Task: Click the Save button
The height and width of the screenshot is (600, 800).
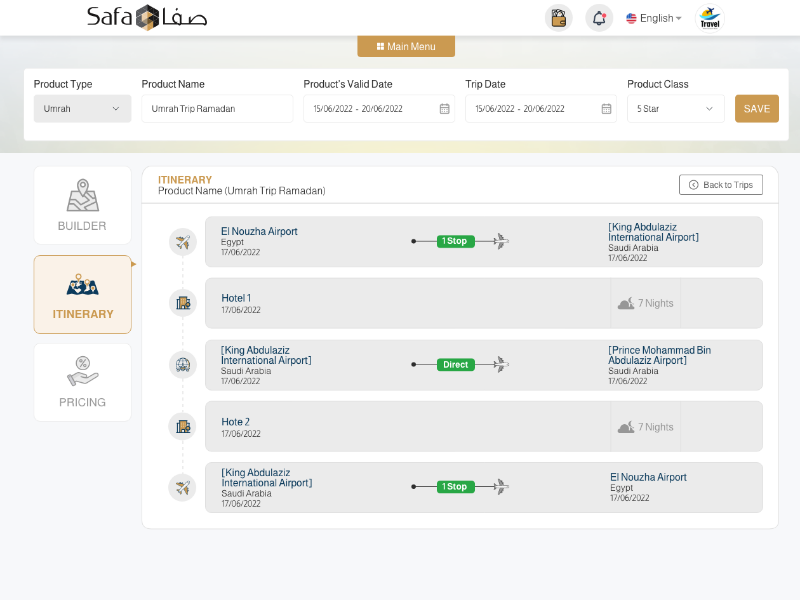Action: coord(756,109)
